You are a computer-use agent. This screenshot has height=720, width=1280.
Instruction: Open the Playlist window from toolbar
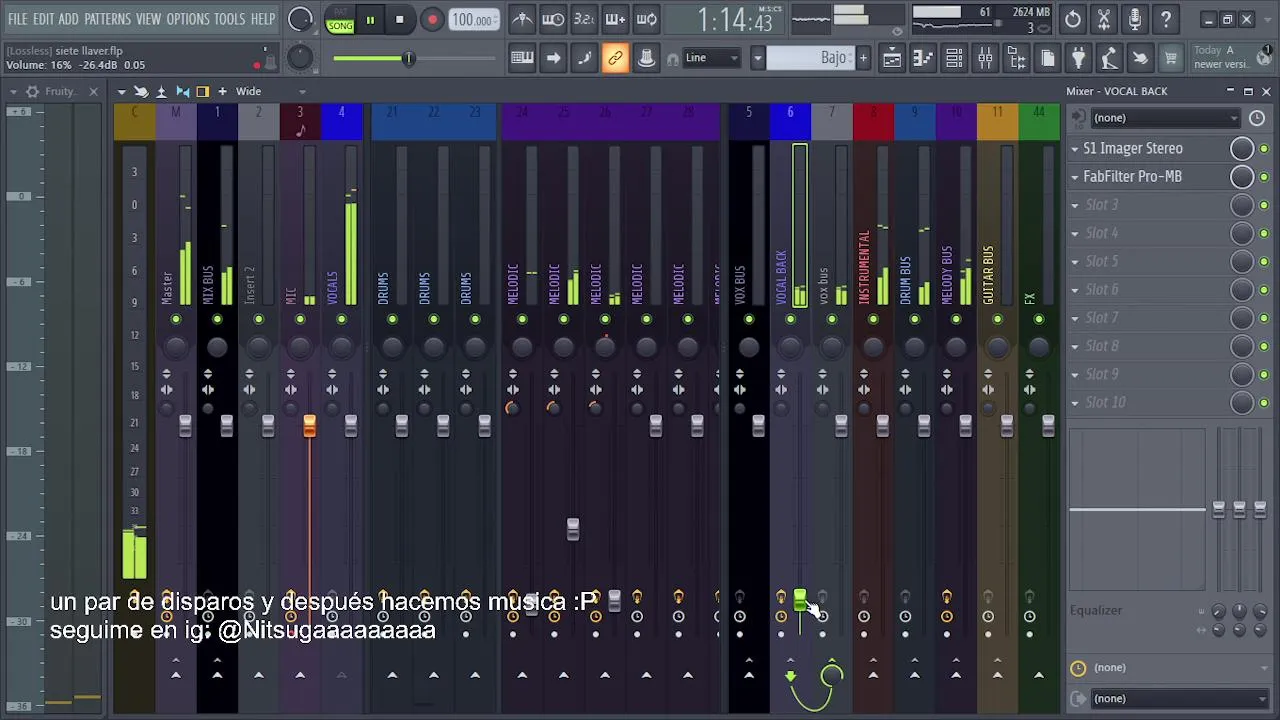(891, 59)
